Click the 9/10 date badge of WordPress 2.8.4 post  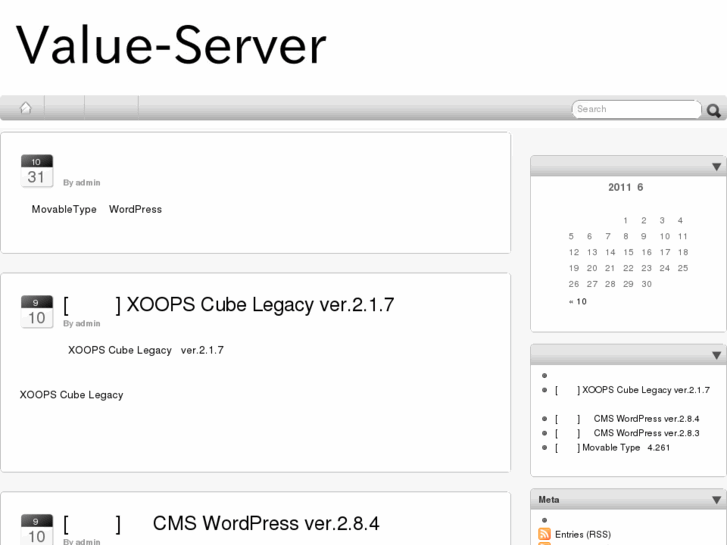point(37,530)
